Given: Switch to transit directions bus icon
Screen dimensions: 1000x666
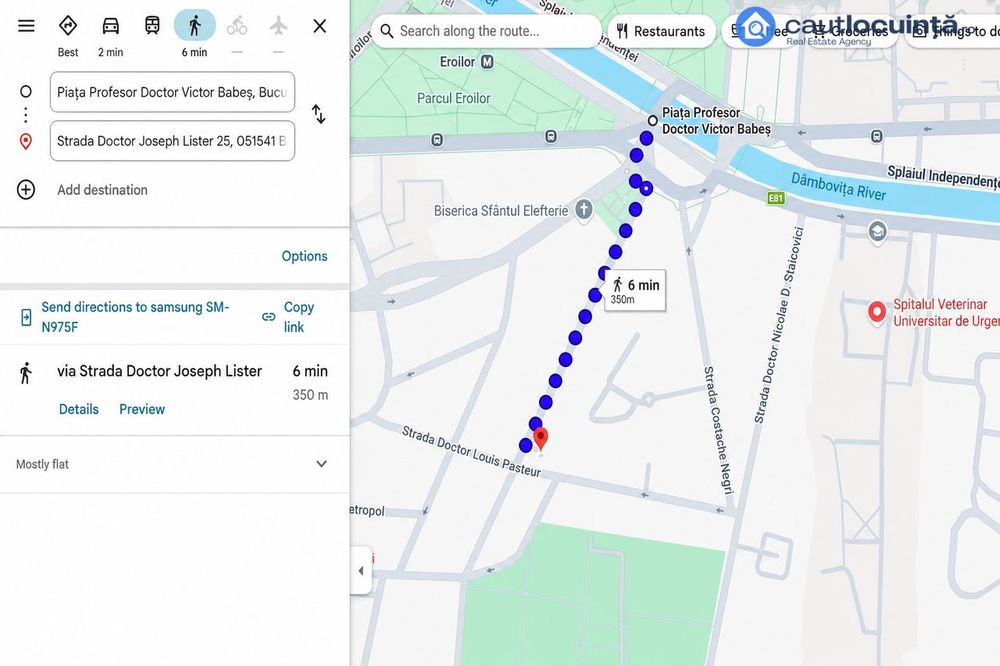Looking at the screenshot, I should [152, 26].
